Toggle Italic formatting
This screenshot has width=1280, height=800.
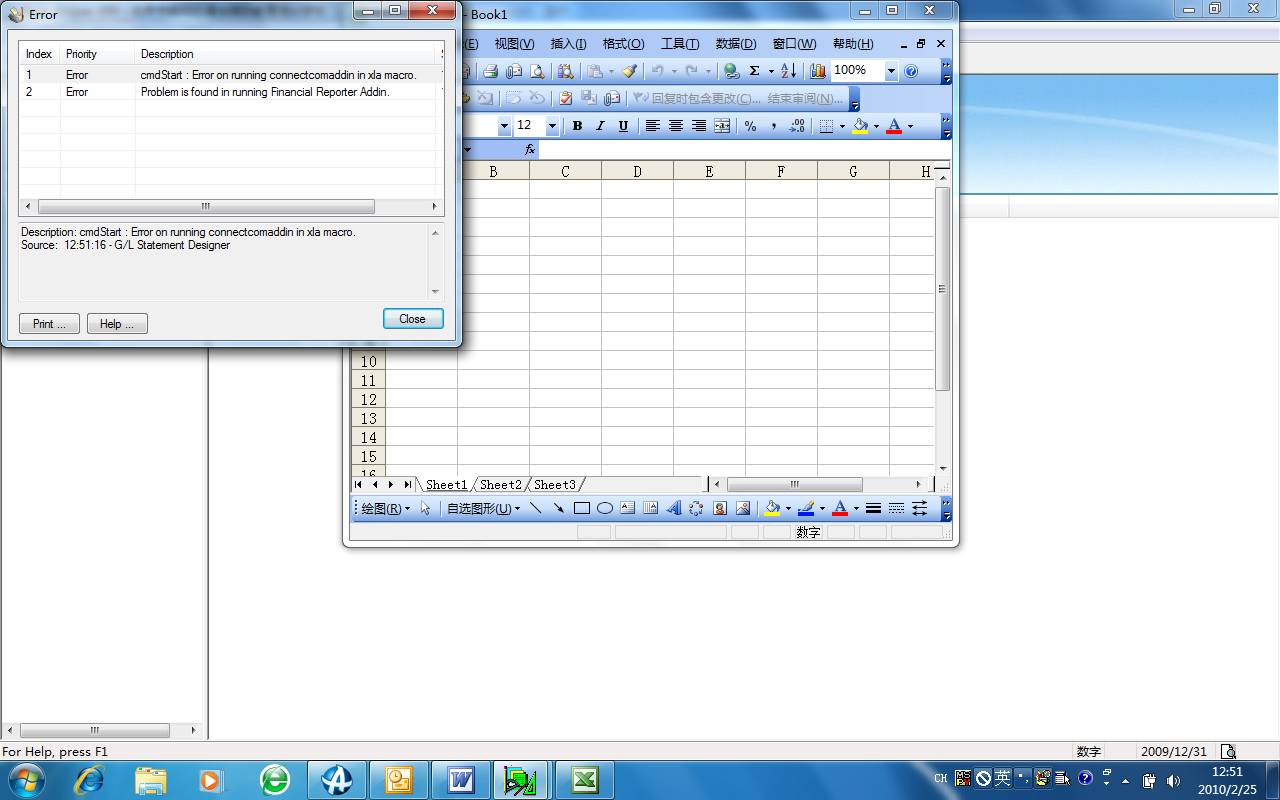pyautogui.click(x=600, y=126)
